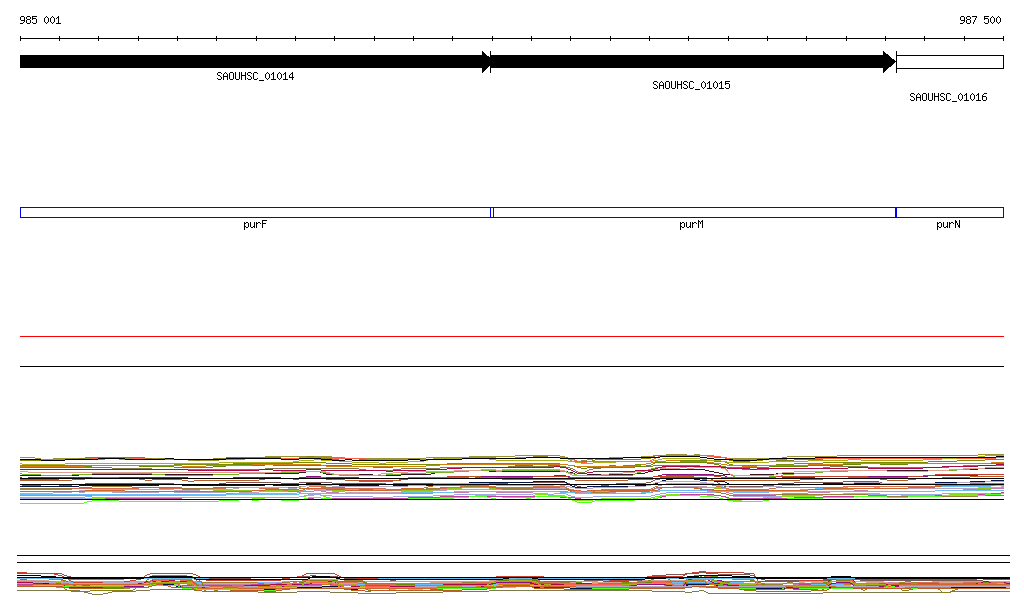Click the 987 500 end coordinate
Screen dimensions: 1024x611
[x=980, y=20]
